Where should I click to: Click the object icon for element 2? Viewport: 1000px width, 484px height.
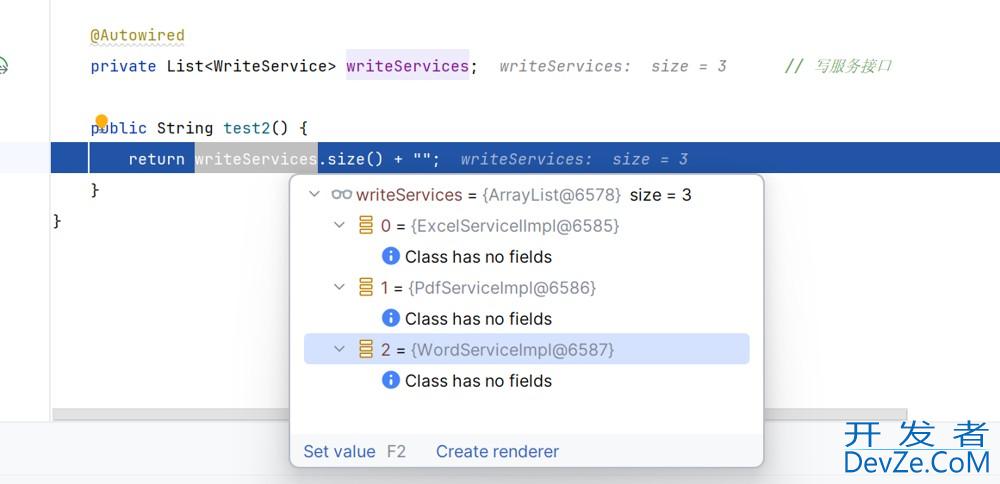point(366,350)
